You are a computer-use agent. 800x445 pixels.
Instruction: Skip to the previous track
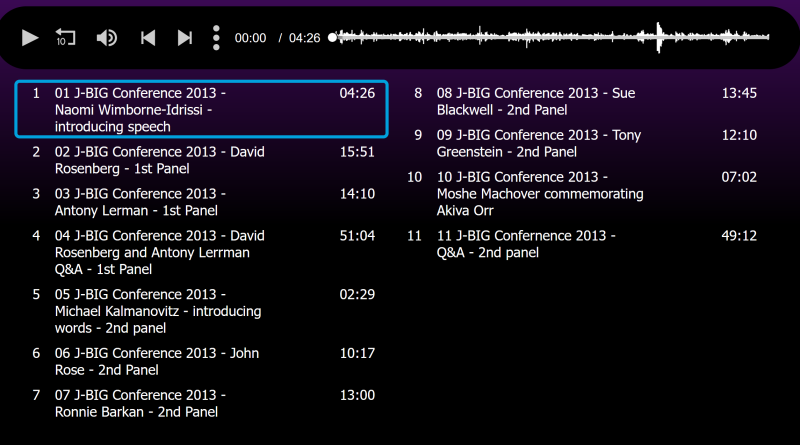point(148,38)
